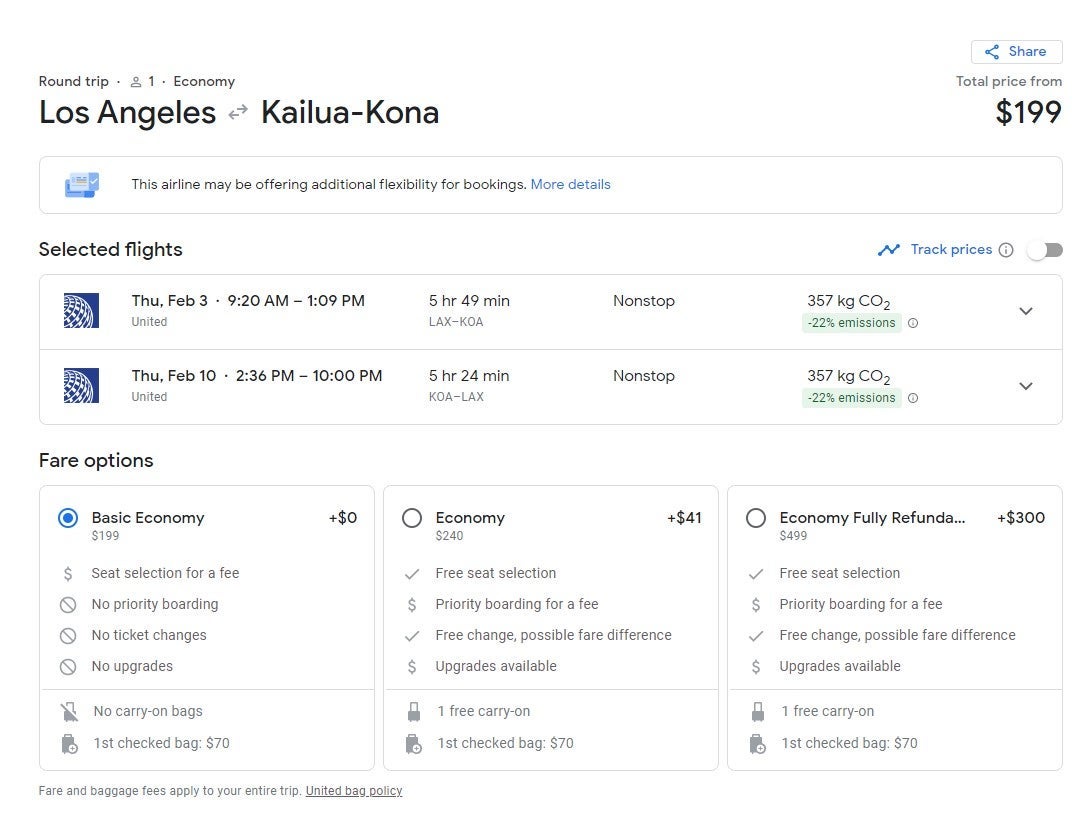Open the More details link
Screen dimensions: 1084x813
click(x=570, y=185)
